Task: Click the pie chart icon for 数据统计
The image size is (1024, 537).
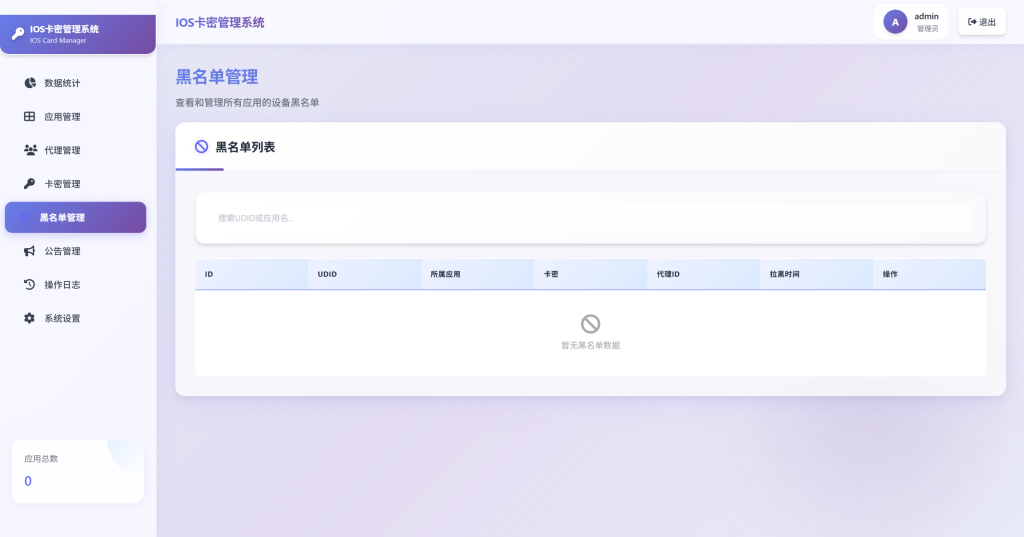Action: coord(30,83)
